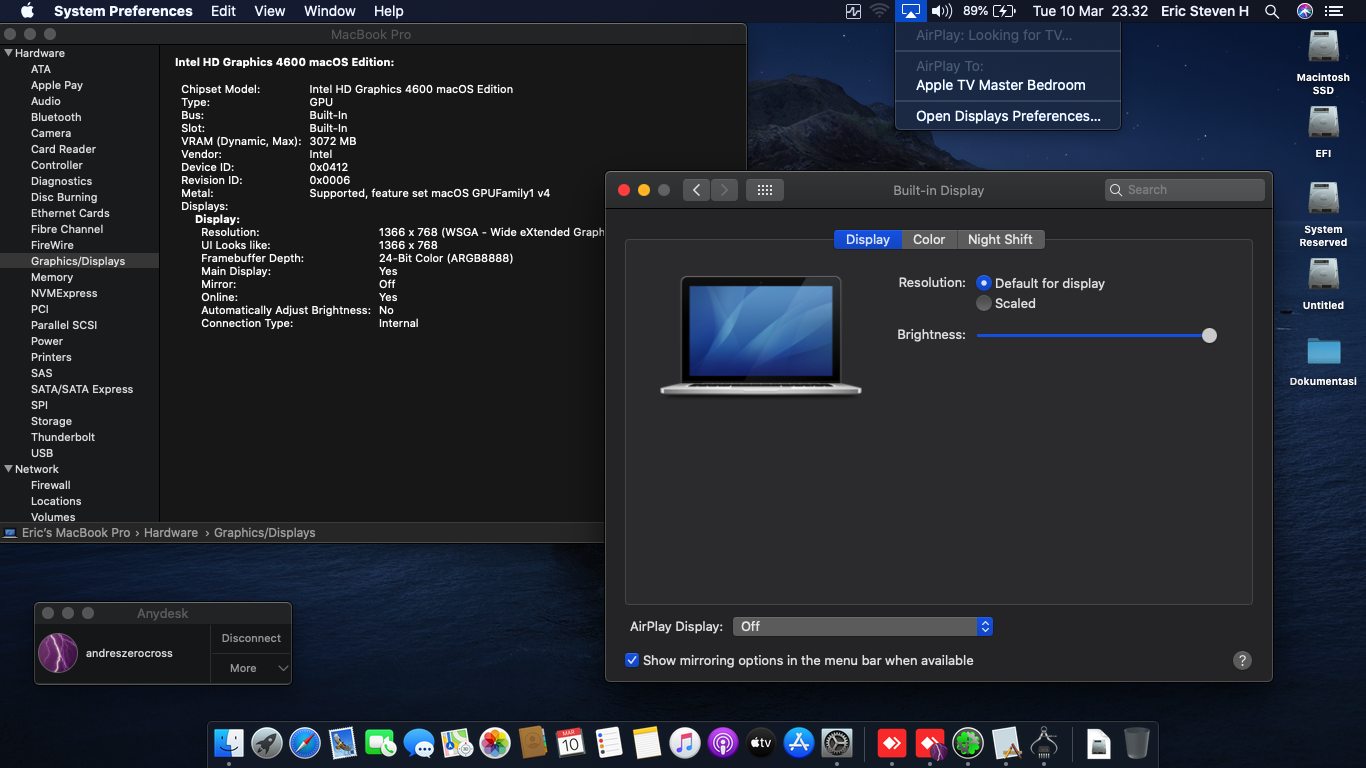1366x768 pixels.
Task: Open the Edit menu
Action: coord(223,11)
